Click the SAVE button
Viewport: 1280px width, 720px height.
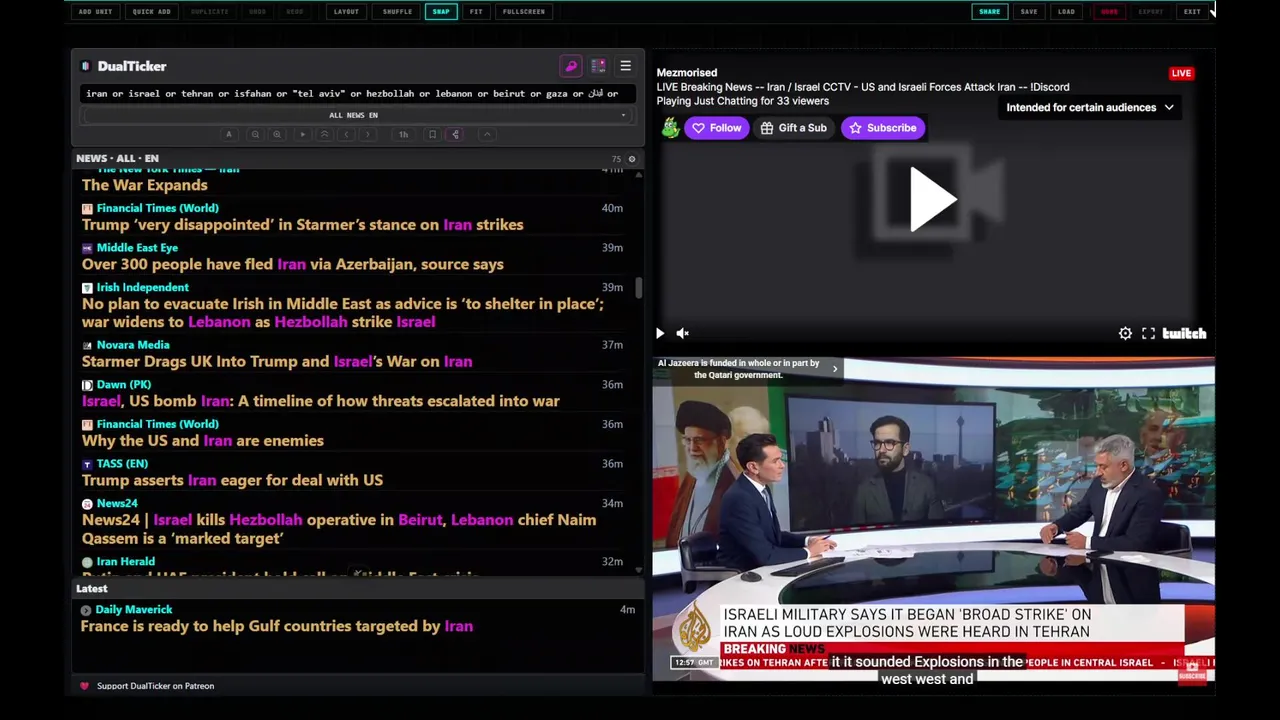tap(1029, 11)
